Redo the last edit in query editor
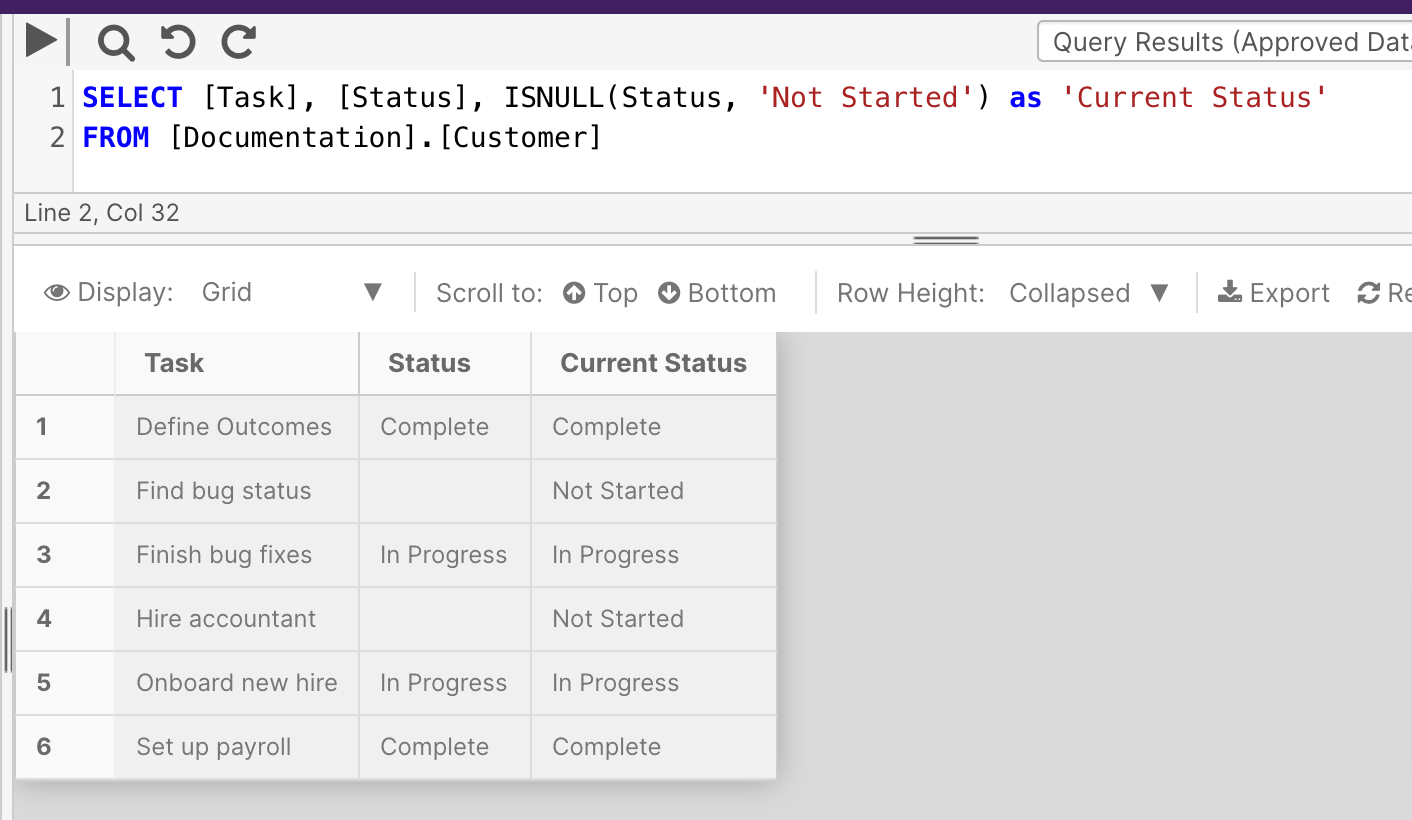 [x=239, y=42]
